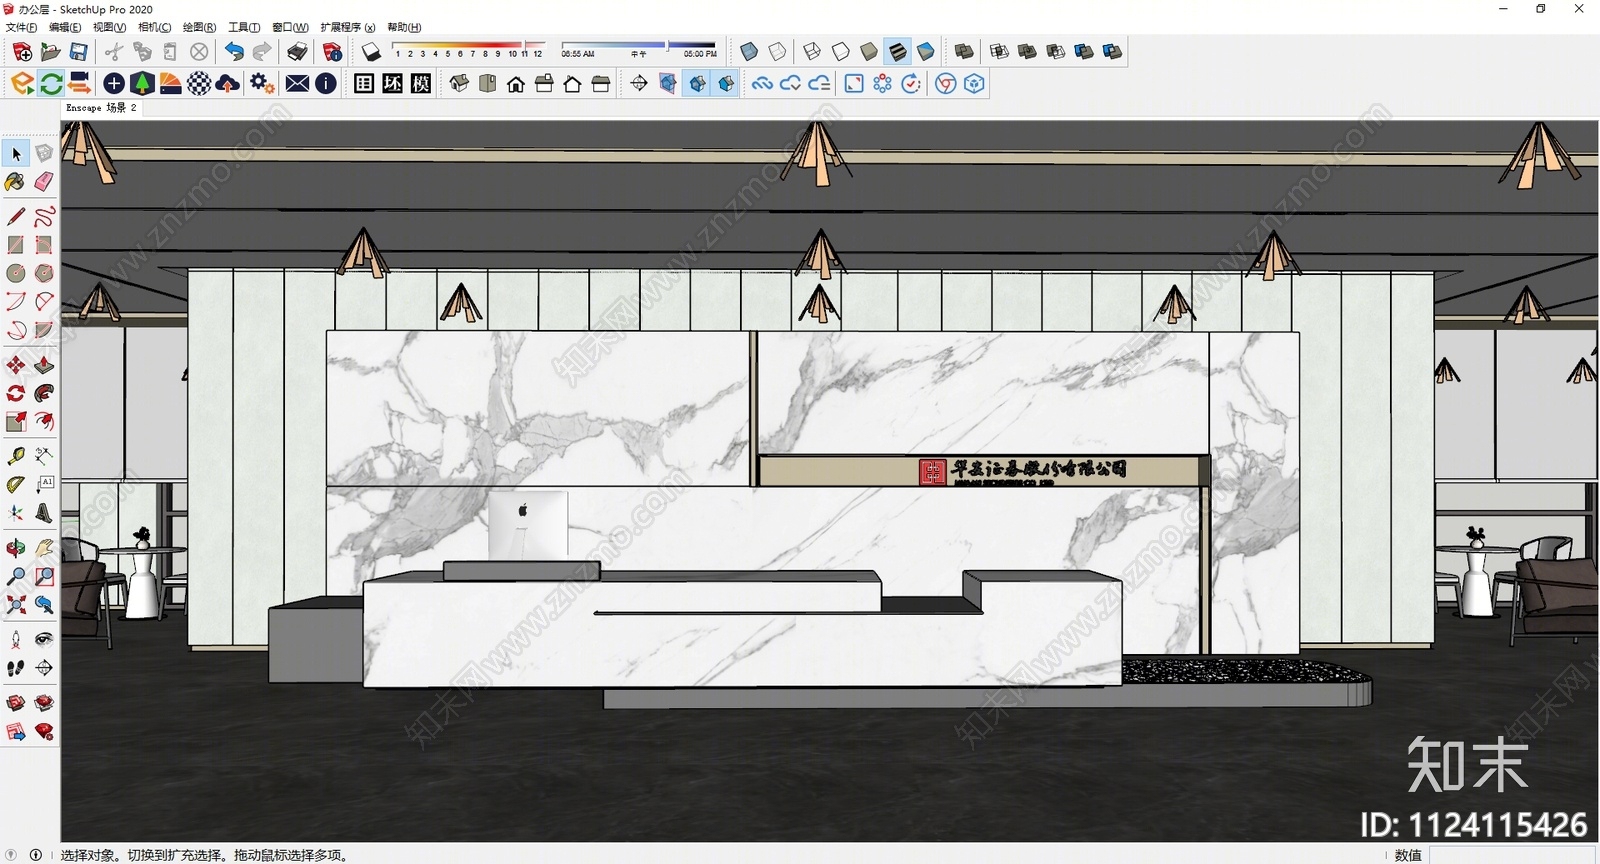Click the Subtract solid tool
1600x864 pixels.
point(1055,52)
